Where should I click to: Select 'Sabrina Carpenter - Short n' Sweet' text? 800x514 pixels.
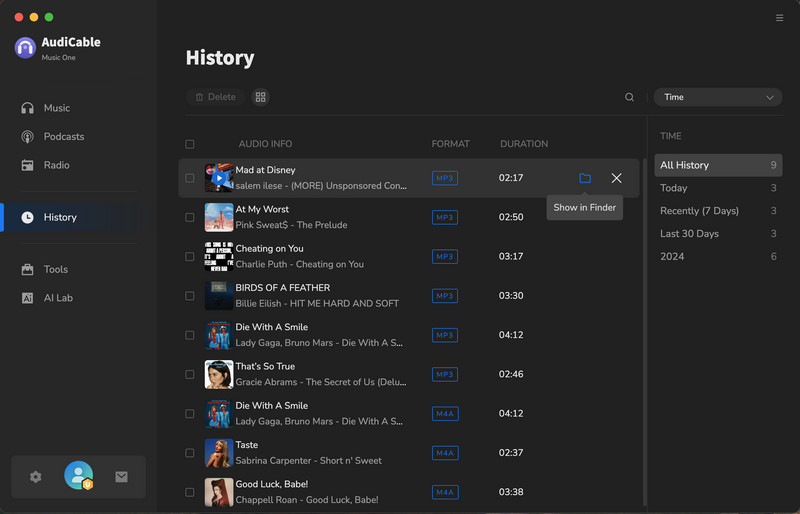[x=308, y=461]
